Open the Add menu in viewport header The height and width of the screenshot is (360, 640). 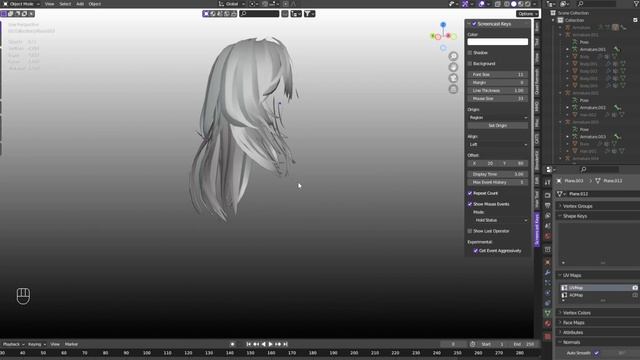tap(80, 4)
